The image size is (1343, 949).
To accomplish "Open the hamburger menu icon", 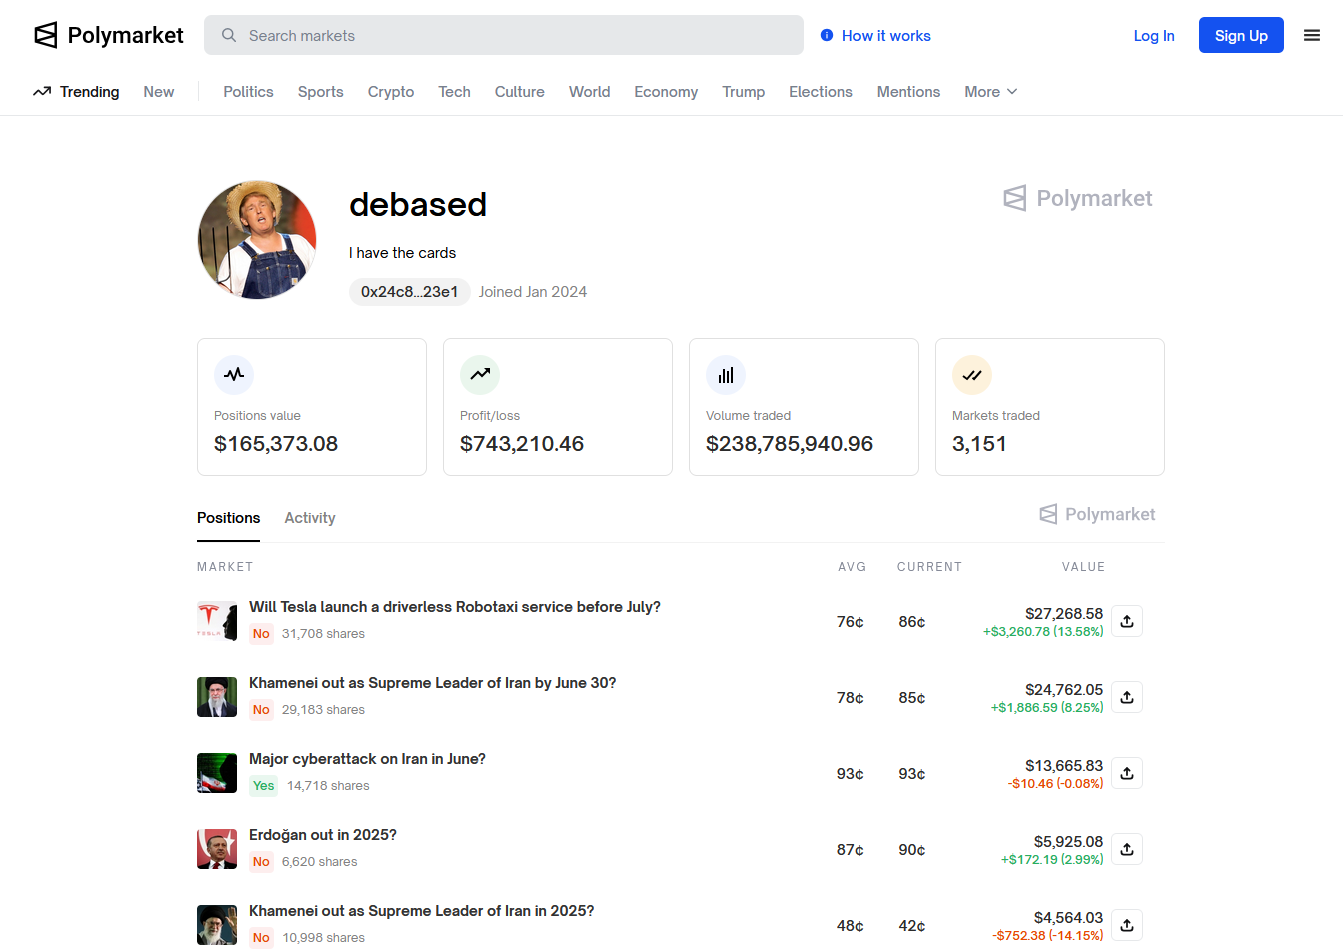I will click(x=1312, y=35).
